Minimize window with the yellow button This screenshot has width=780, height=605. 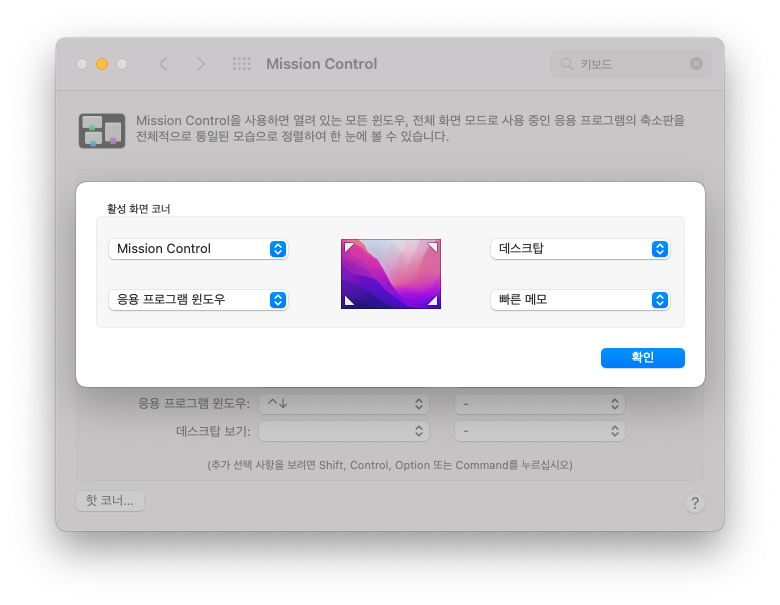point(102,64)
